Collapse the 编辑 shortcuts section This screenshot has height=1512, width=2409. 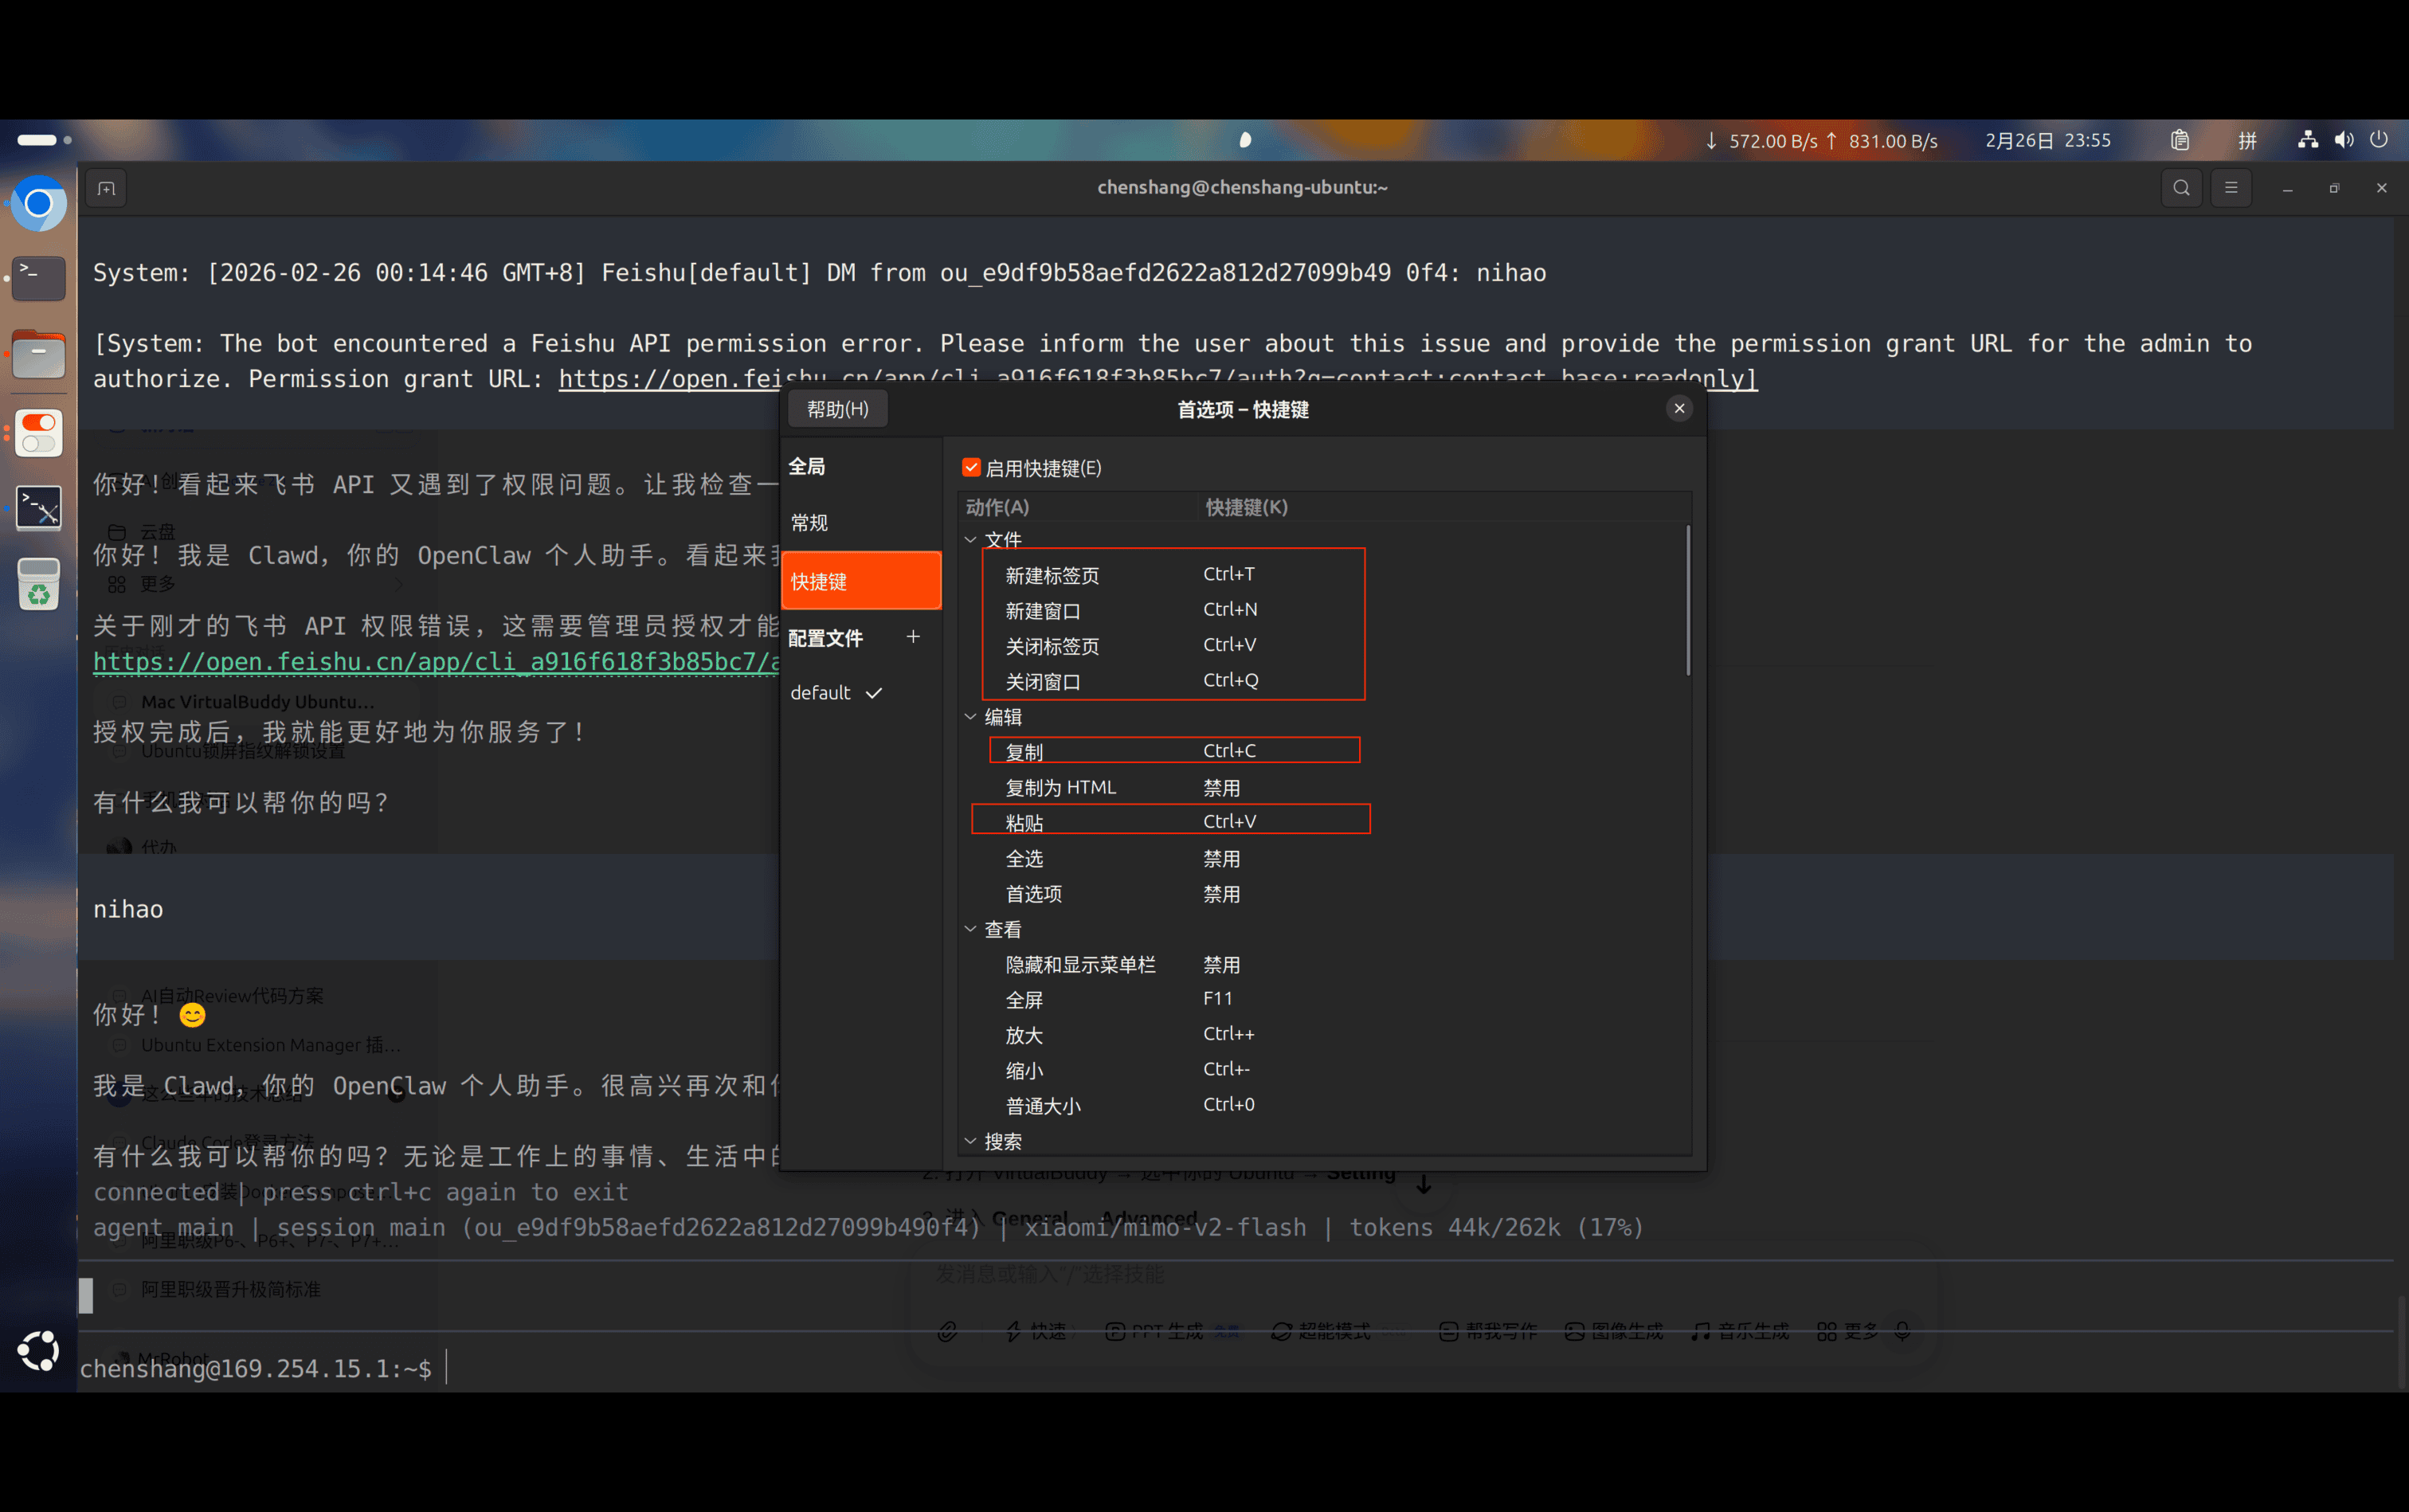click(970, 716)
